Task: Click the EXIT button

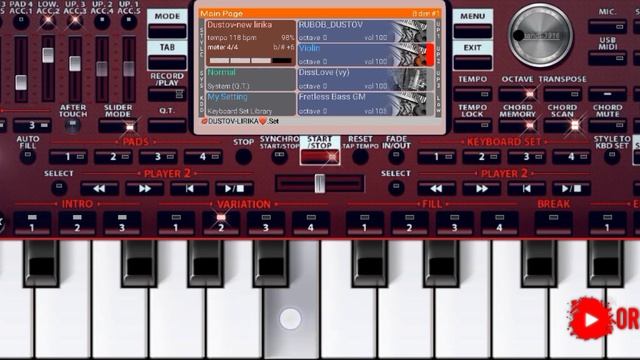Action: point(472,63)
